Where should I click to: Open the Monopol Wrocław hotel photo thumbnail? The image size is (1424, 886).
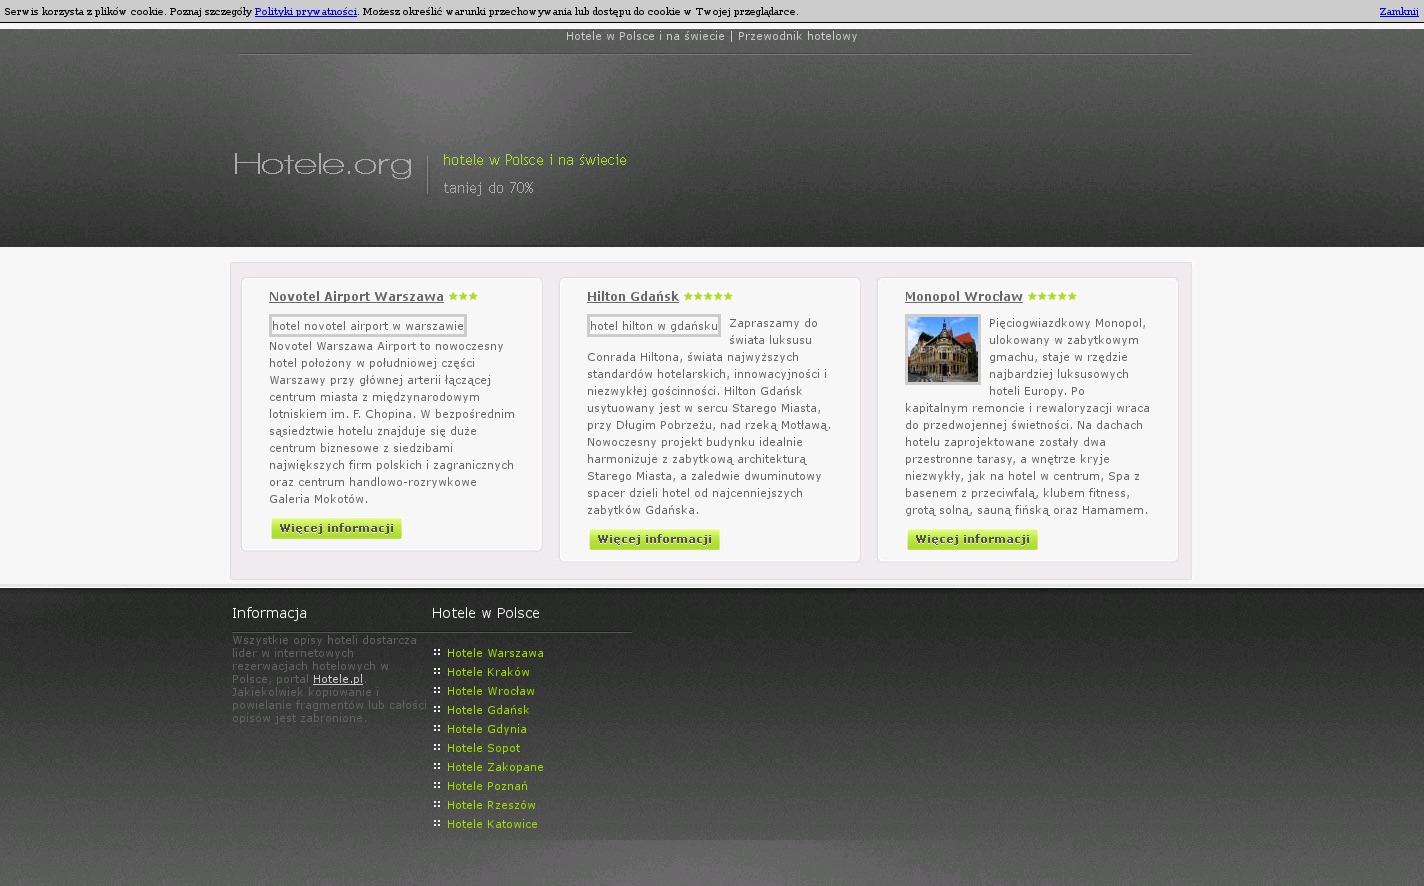click(942, 349)
